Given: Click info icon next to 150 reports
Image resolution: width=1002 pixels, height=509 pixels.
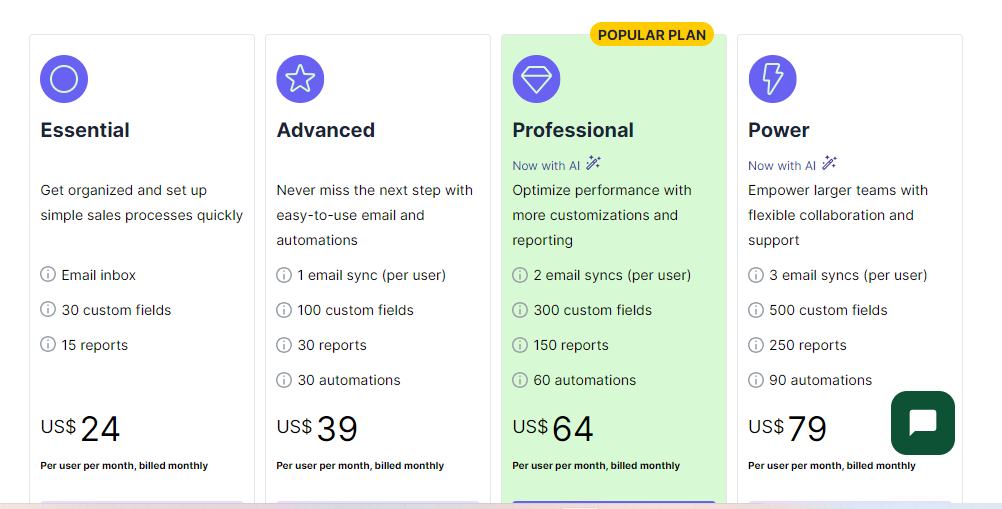Looking at the screenshot, I should tap(520, 345).
